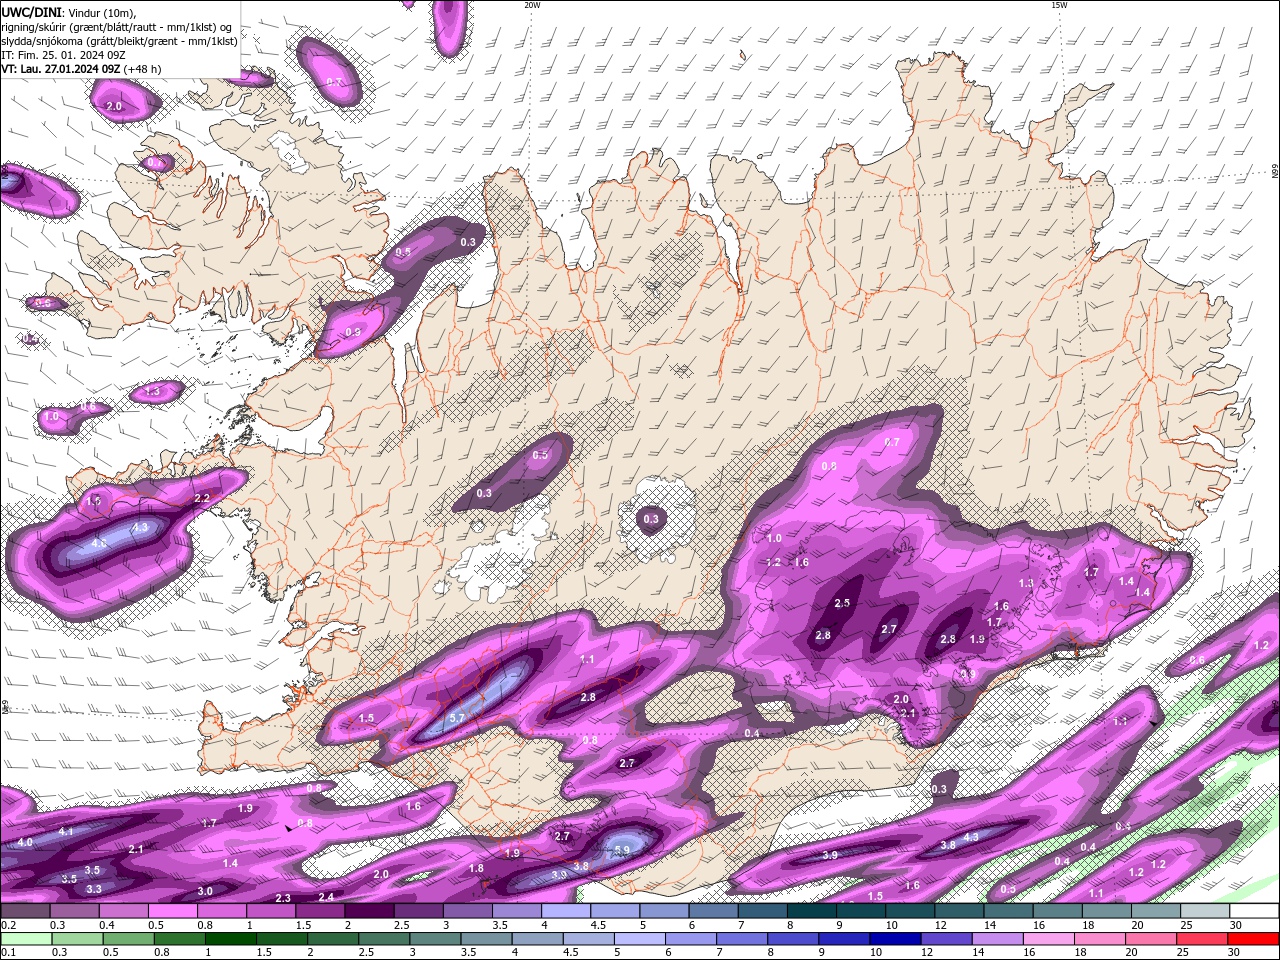Image resolution: width=1280 pixels, height=960 pixels.
Task: Click the 4.0 snowfall value on the map
Action: [x=25, y=842]
